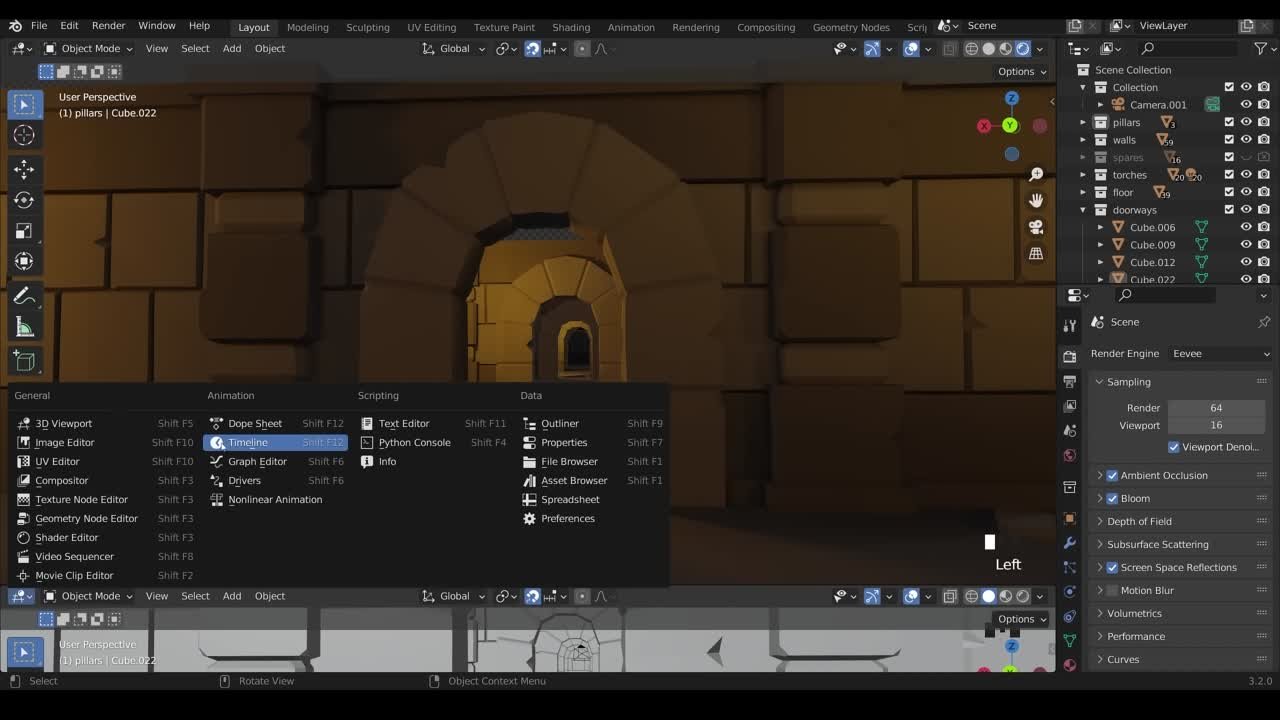Viewport: 1280px width, 720px height.
Task: Disable Ambient Occlusion
Action: [x=1112, y=475]
